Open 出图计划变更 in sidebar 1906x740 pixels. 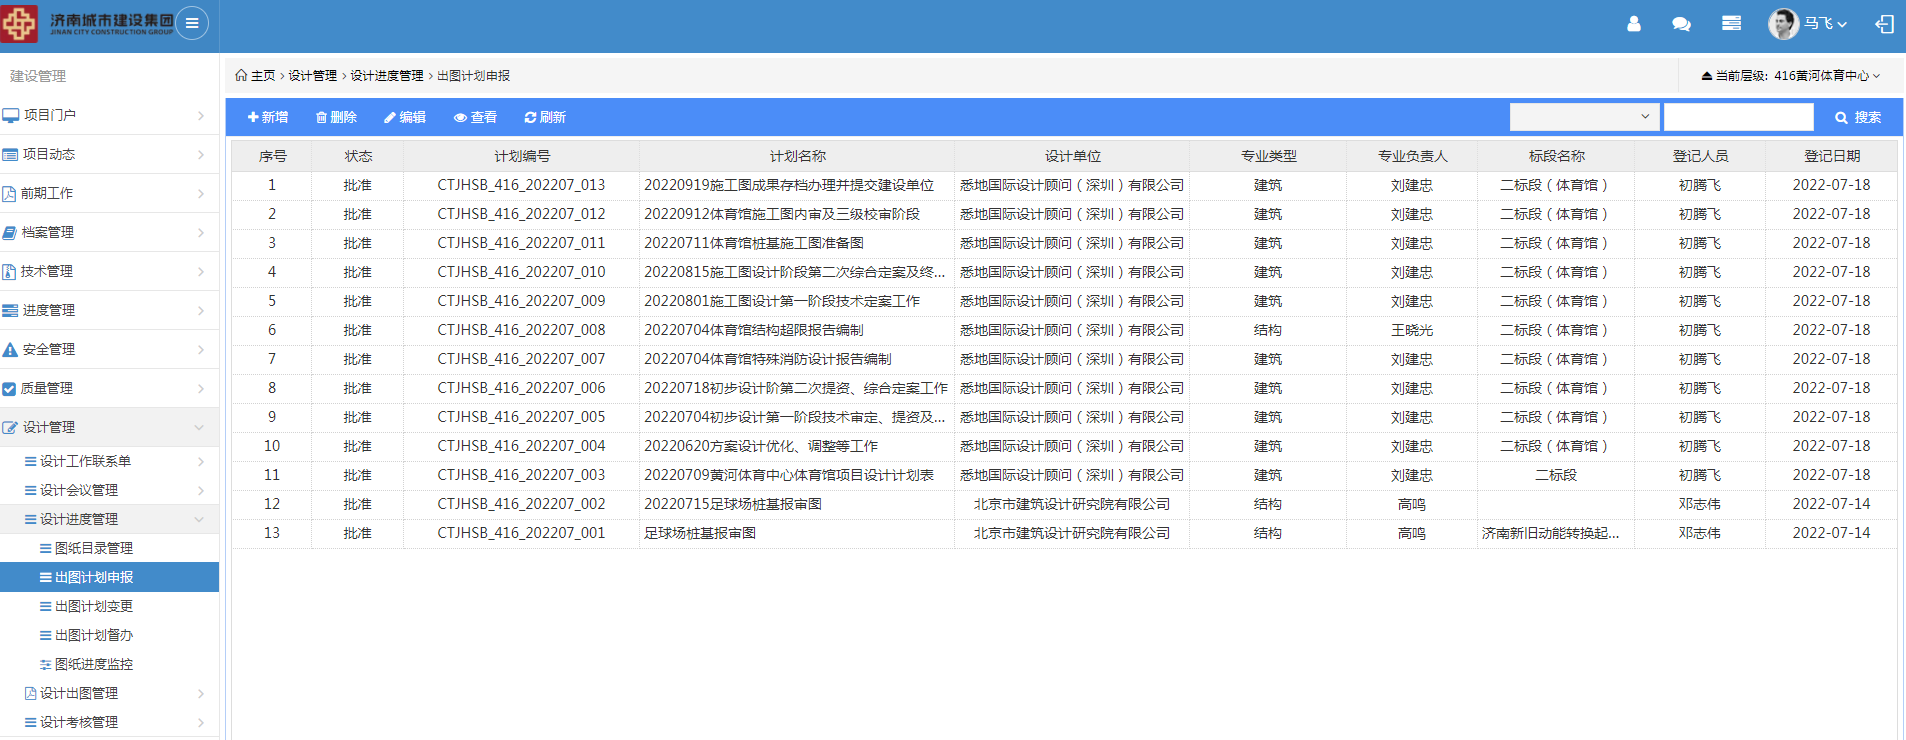coord(93,606)
